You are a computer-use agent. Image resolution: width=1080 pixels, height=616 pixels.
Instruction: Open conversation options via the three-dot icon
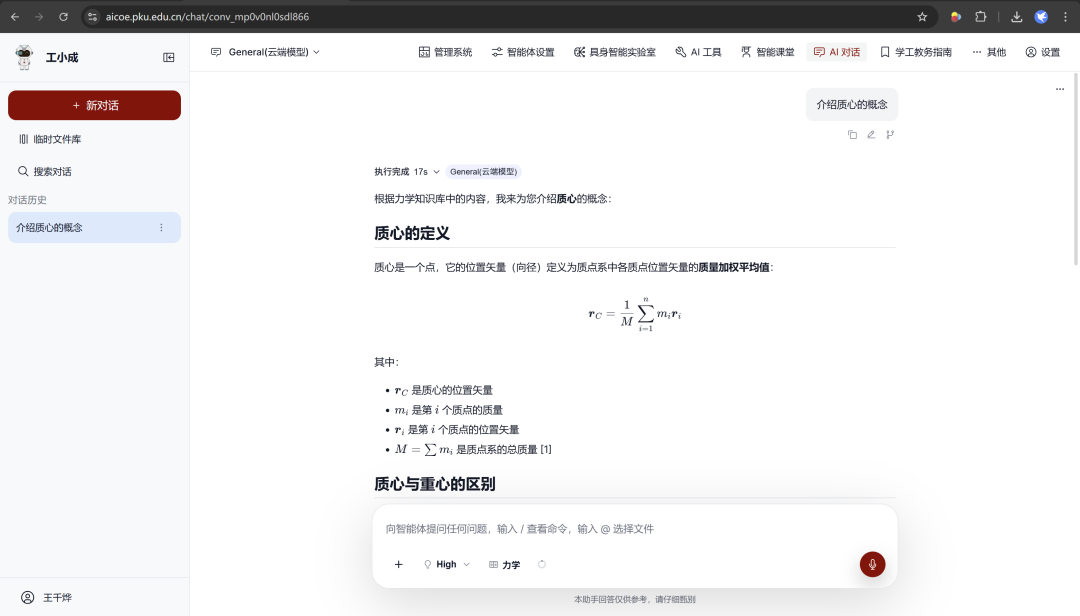161,227
